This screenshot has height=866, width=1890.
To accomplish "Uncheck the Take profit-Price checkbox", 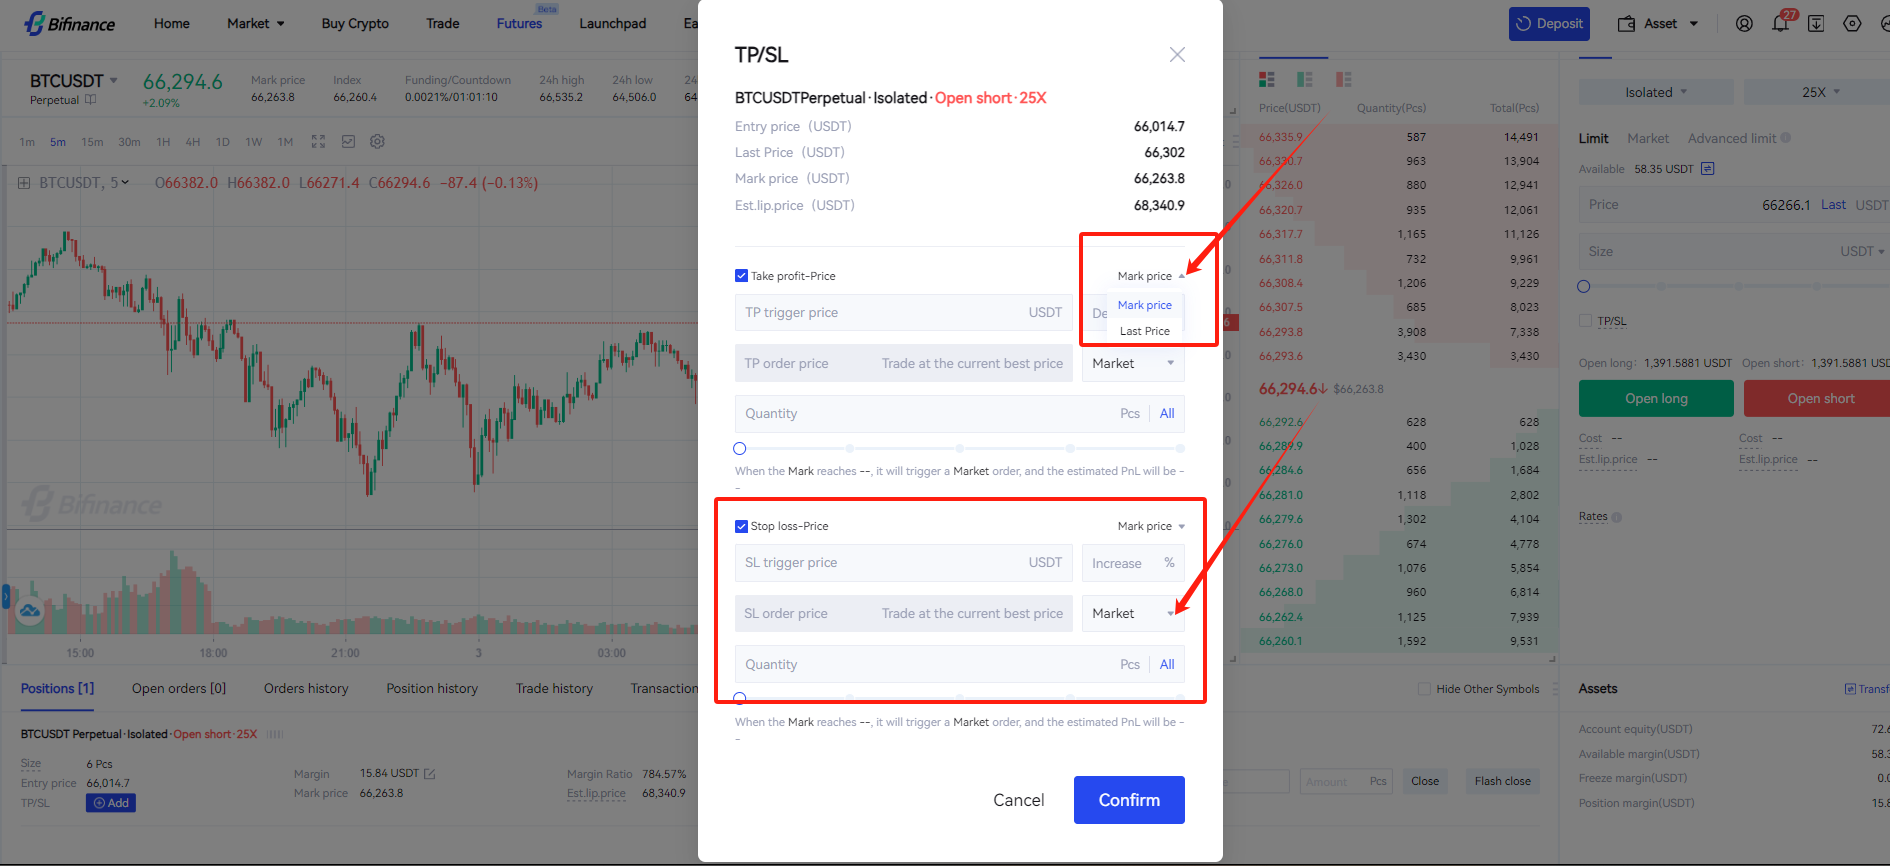I will tap(741, 276).
